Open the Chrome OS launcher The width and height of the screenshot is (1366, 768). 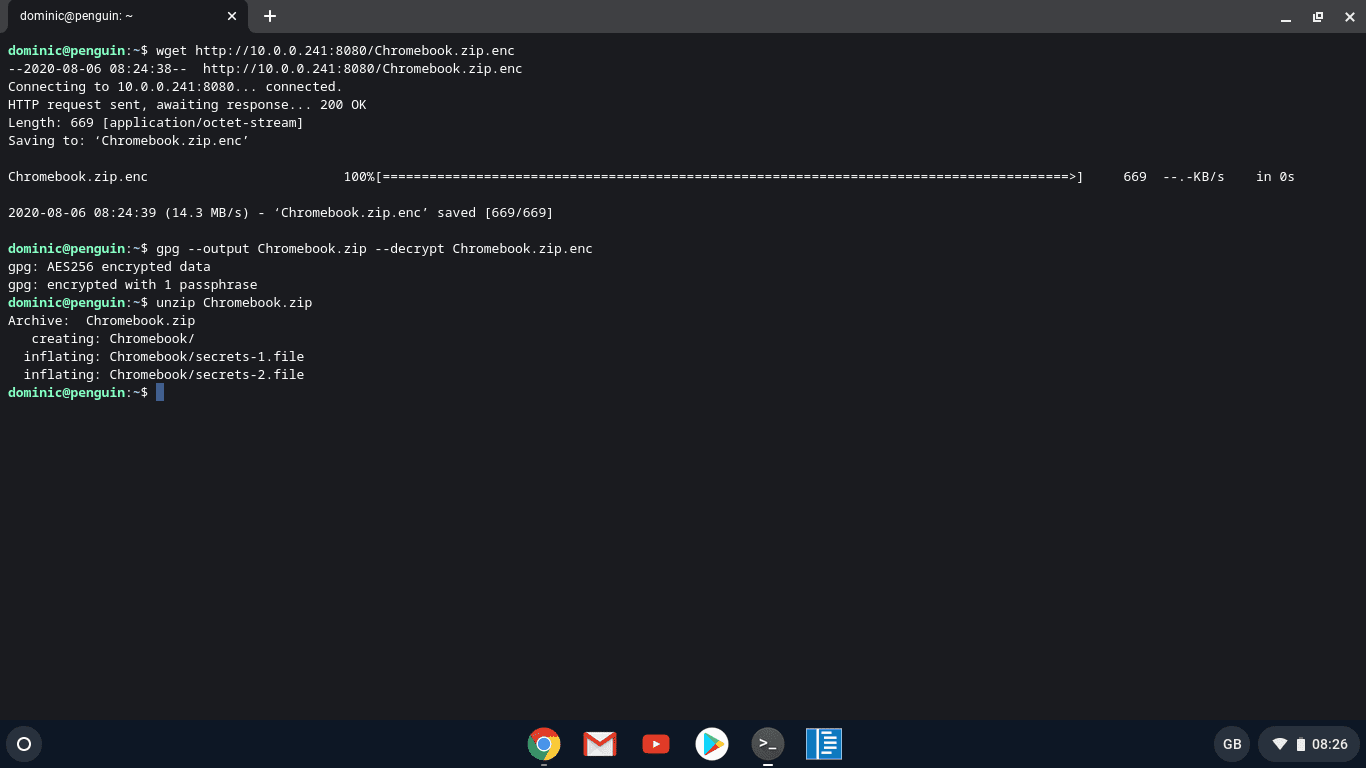pyautogui.click(x=24, y=744)
